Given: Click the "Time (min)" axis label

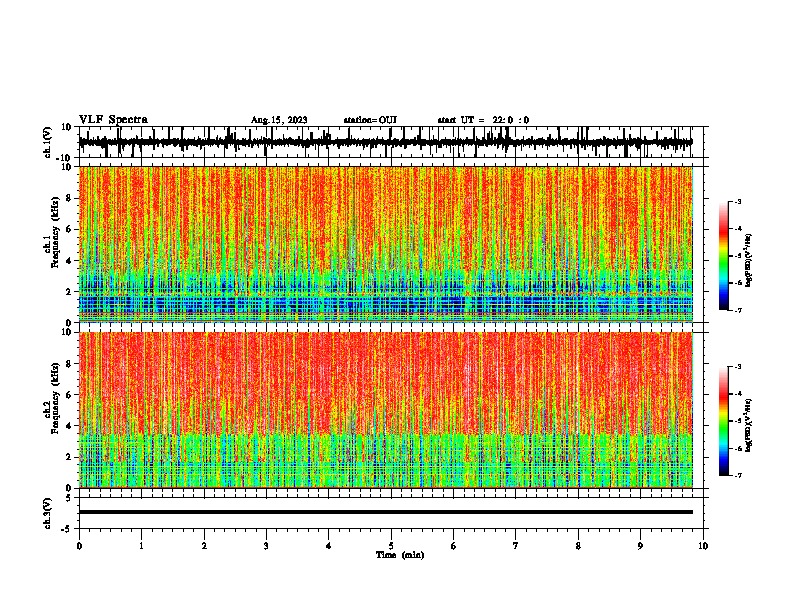Looking at the screenshot, I should pyautogui.click(x=400, y=555).
